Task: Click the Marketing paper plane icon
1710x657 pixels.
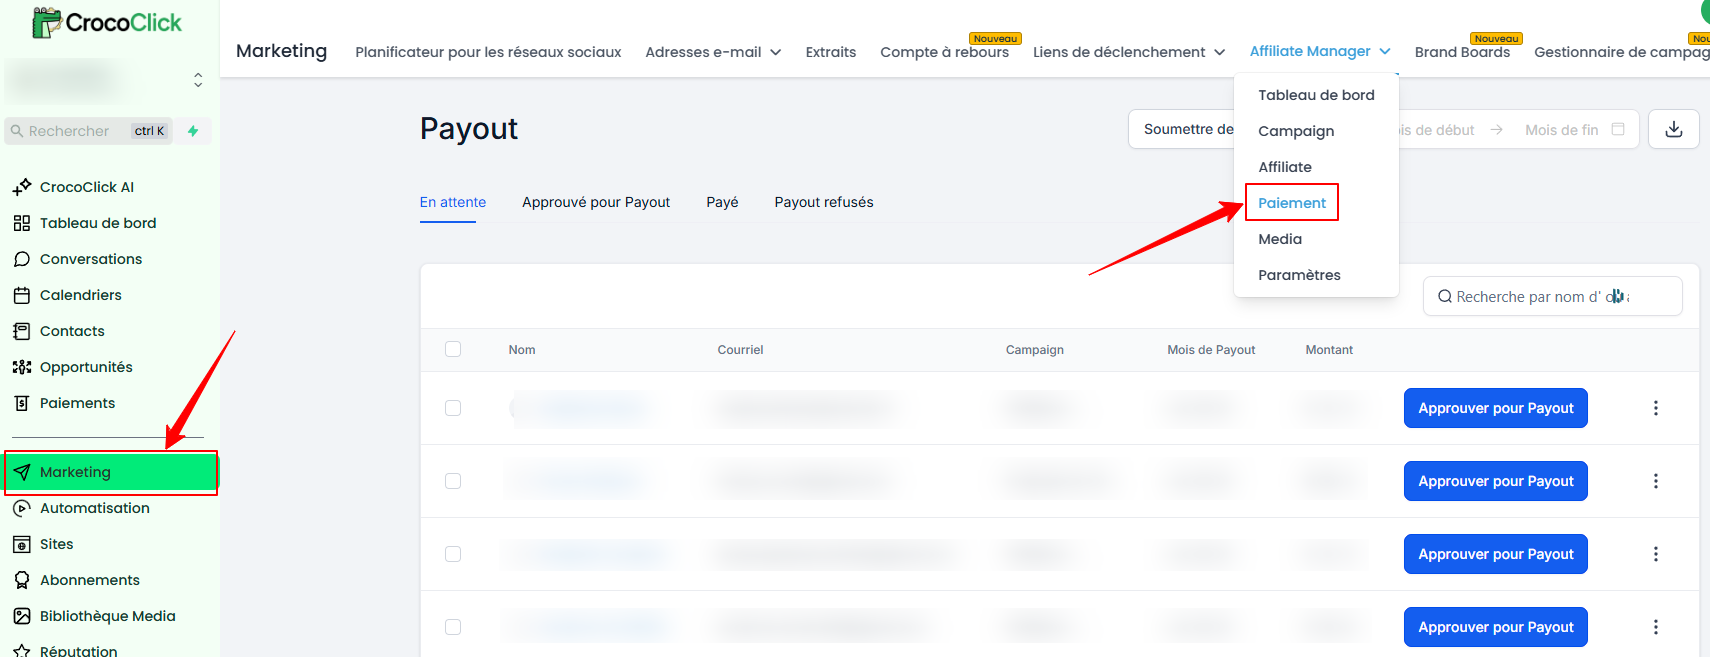Action: (22, 472)
